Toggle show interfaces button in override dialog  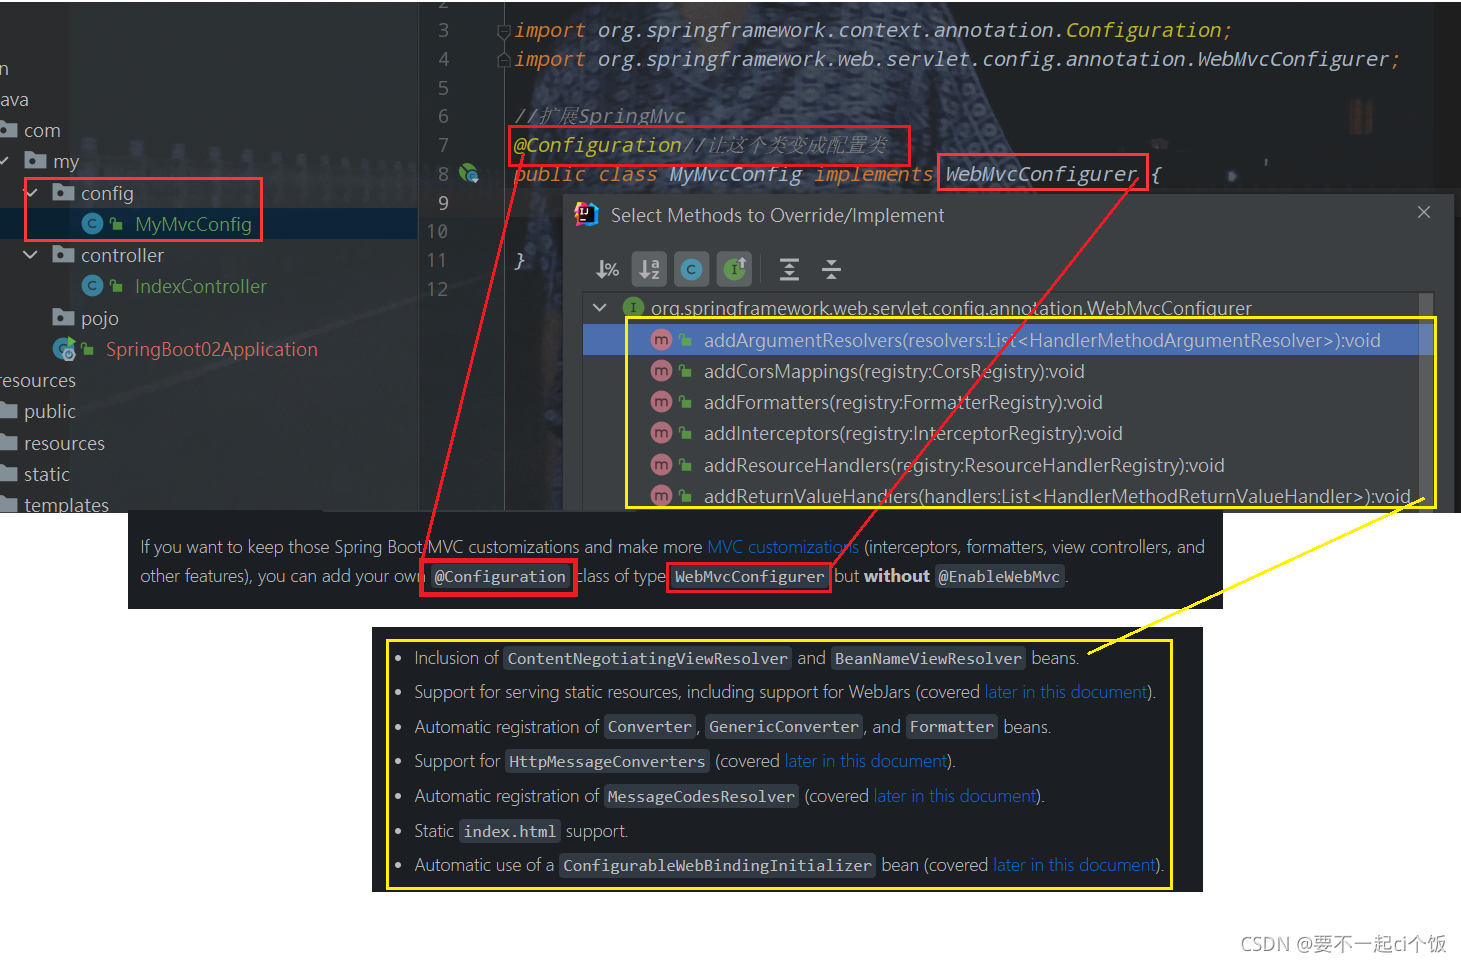[x=735, y=269]
